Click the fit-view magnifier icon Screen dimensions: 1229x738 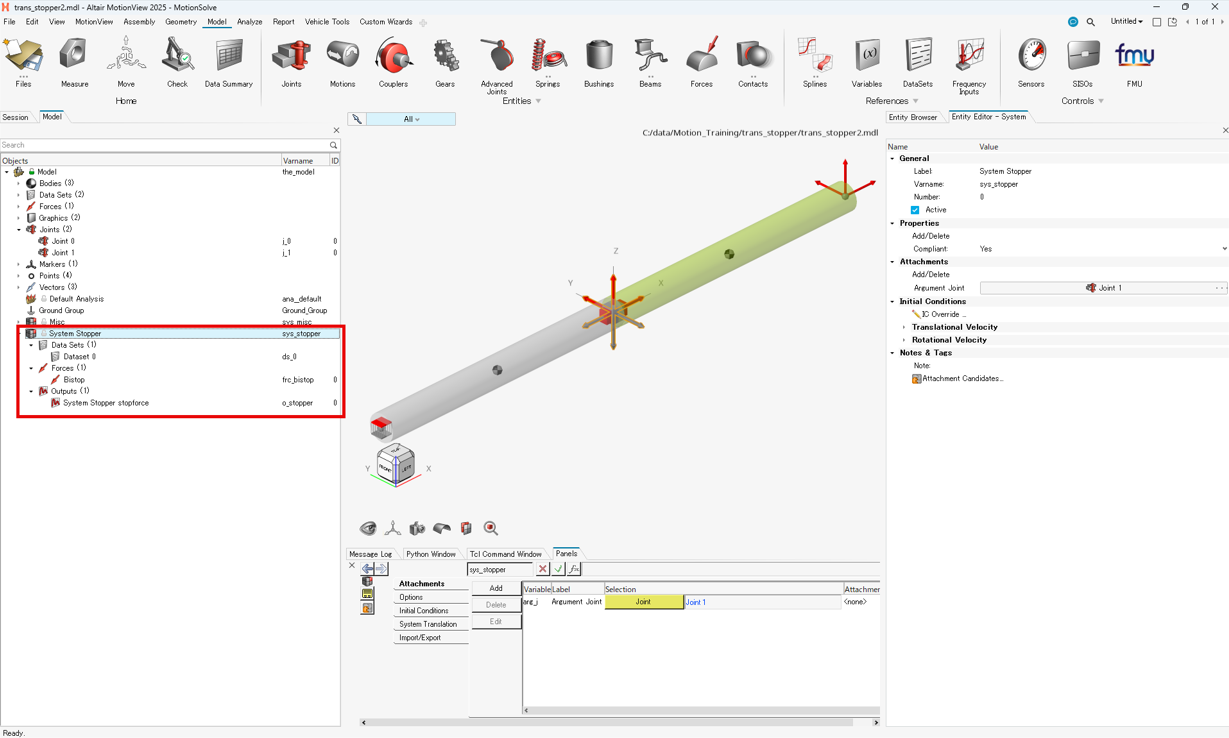pyautogui.click(x=491, y=528)
